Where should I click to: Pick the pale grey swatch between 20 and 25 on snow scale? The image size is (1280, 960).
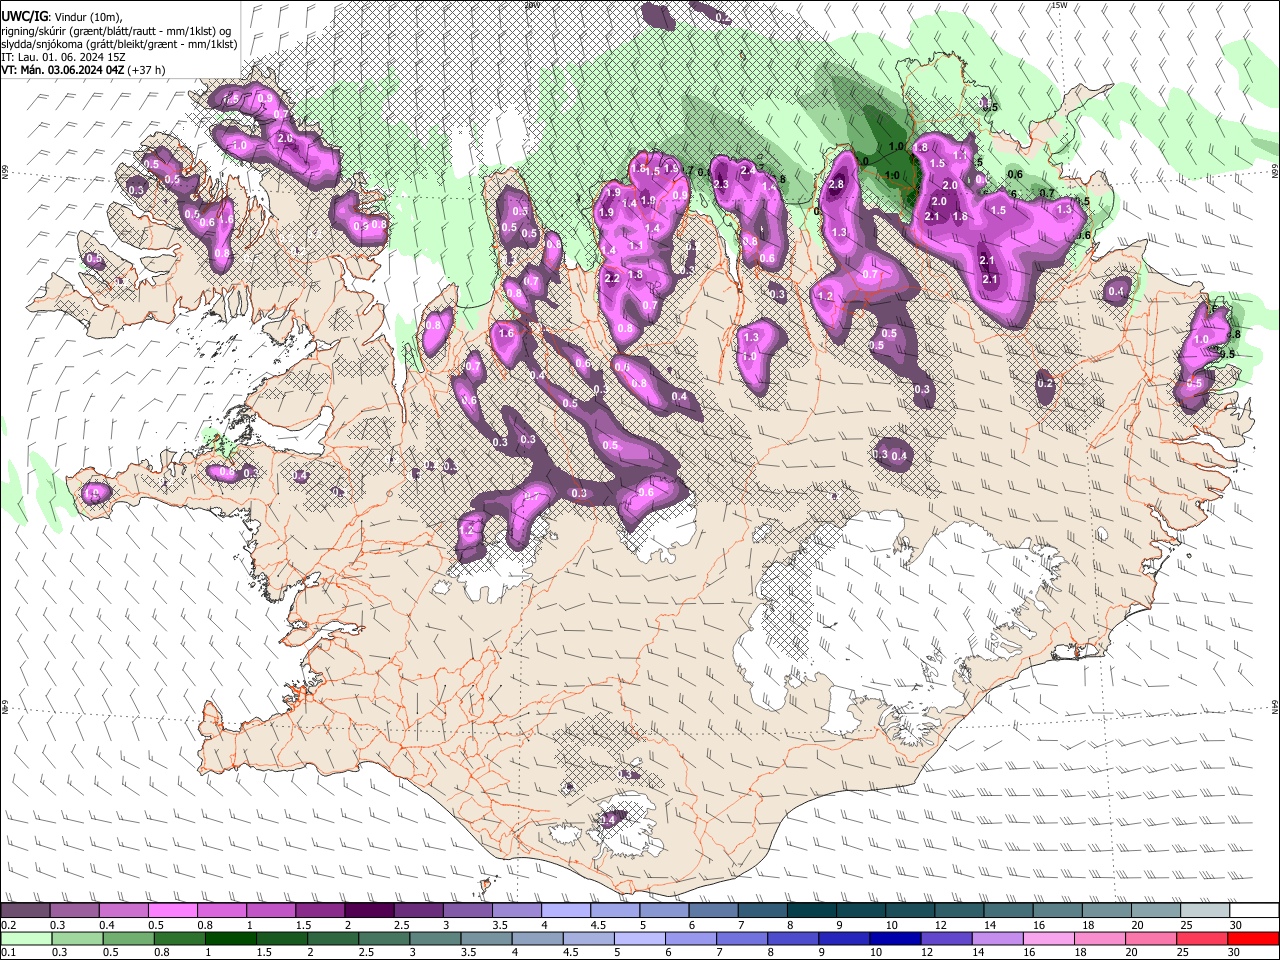pos(1157,911)
